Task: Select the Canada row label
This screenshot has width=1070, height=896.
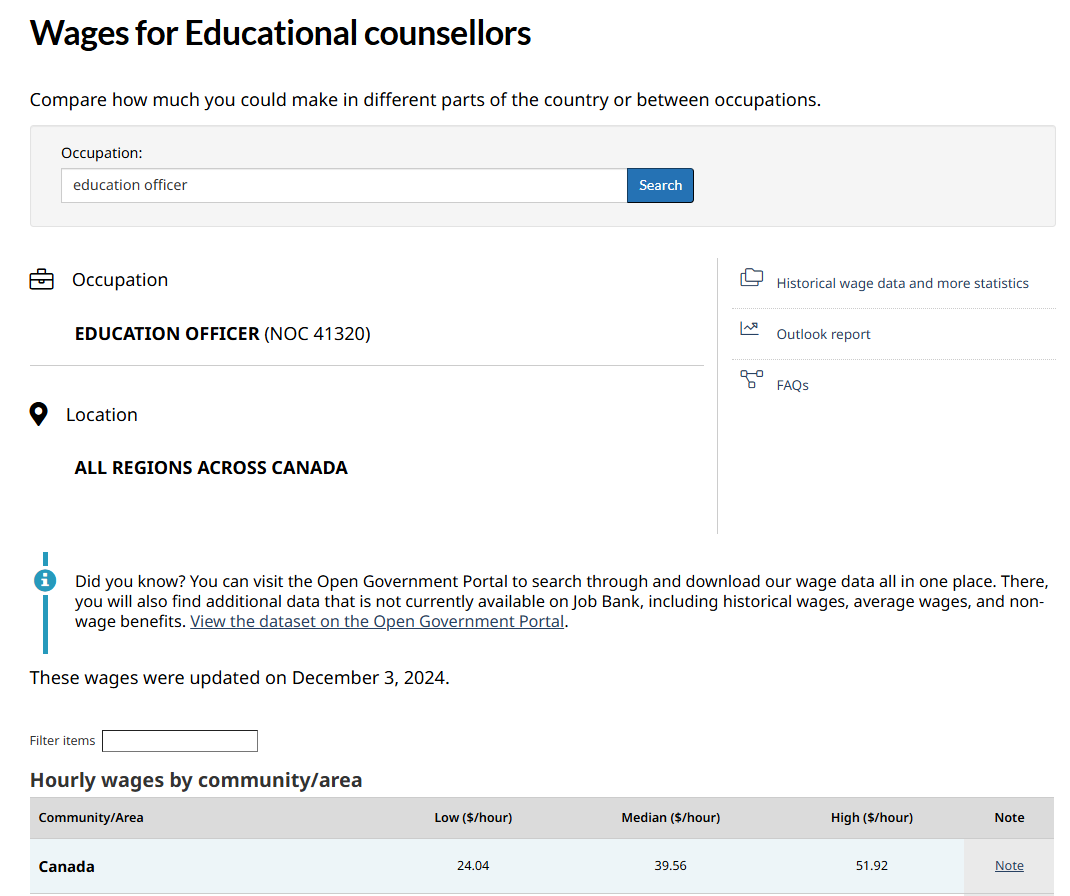Action: click(x=67, y=867)
